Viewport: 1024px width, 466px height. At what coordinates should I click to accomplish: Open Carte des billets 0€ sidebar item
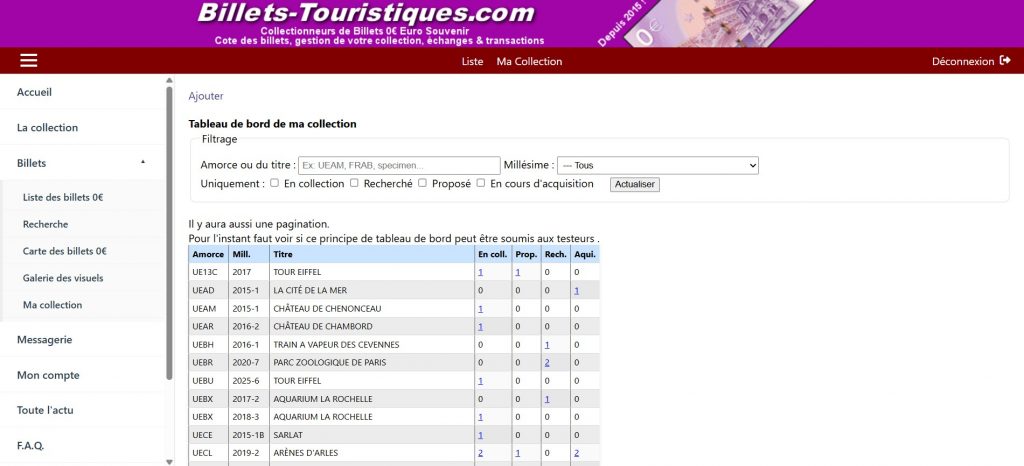click(64, 251)
